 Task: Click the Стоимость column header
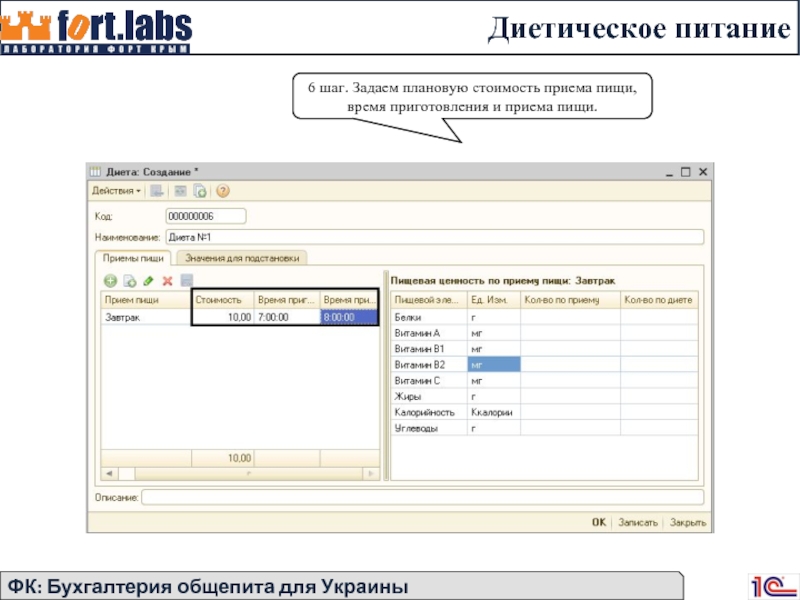[x=223, y=300]
